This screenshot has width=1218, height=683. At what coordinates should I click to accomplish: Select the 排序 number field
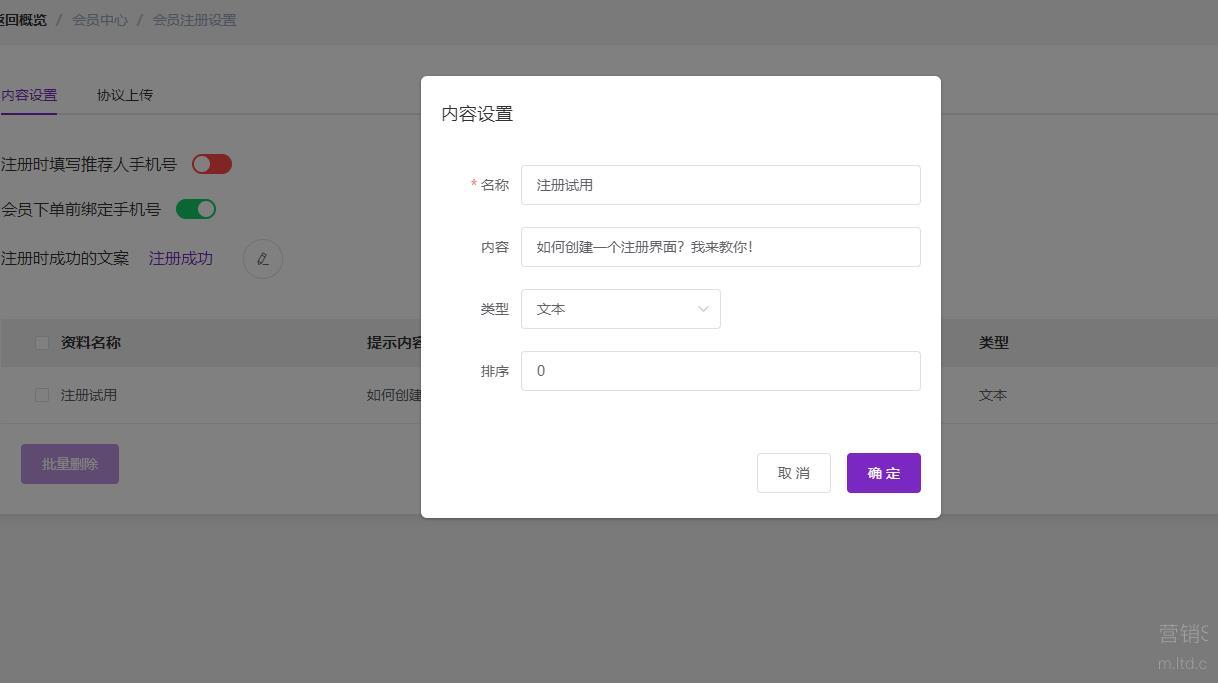click(x=720, y=371)
